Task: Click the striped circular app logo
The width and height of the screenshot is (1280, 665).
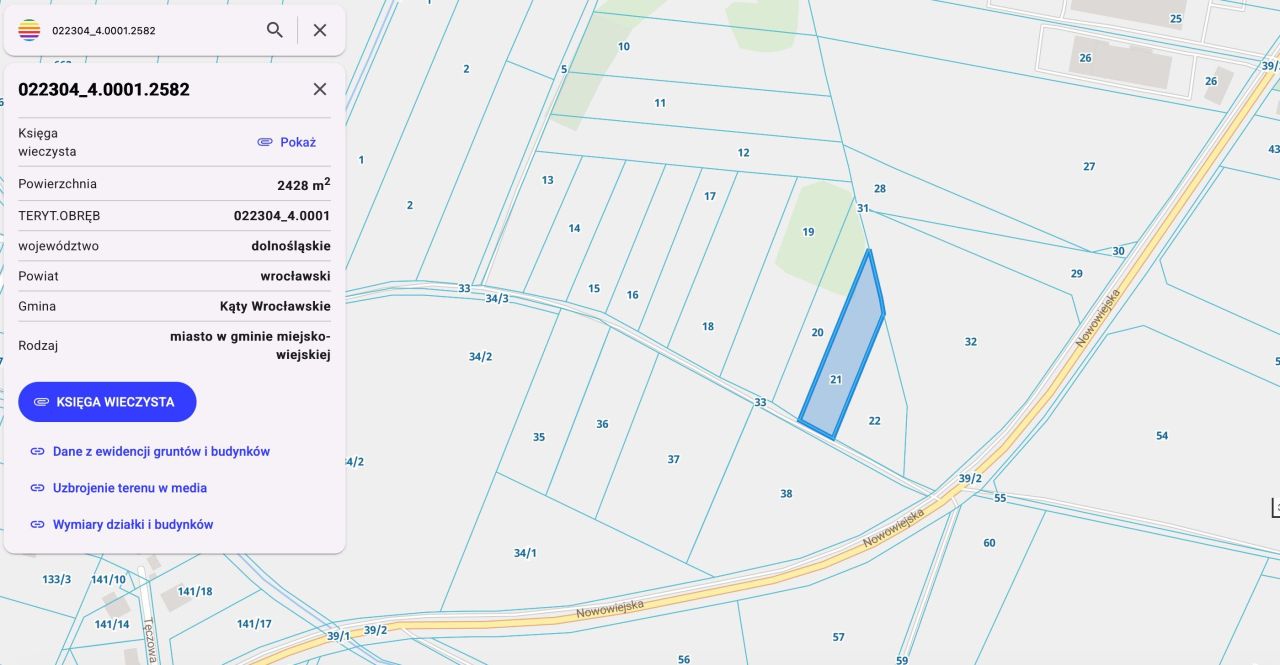Action: click(29, 30)
